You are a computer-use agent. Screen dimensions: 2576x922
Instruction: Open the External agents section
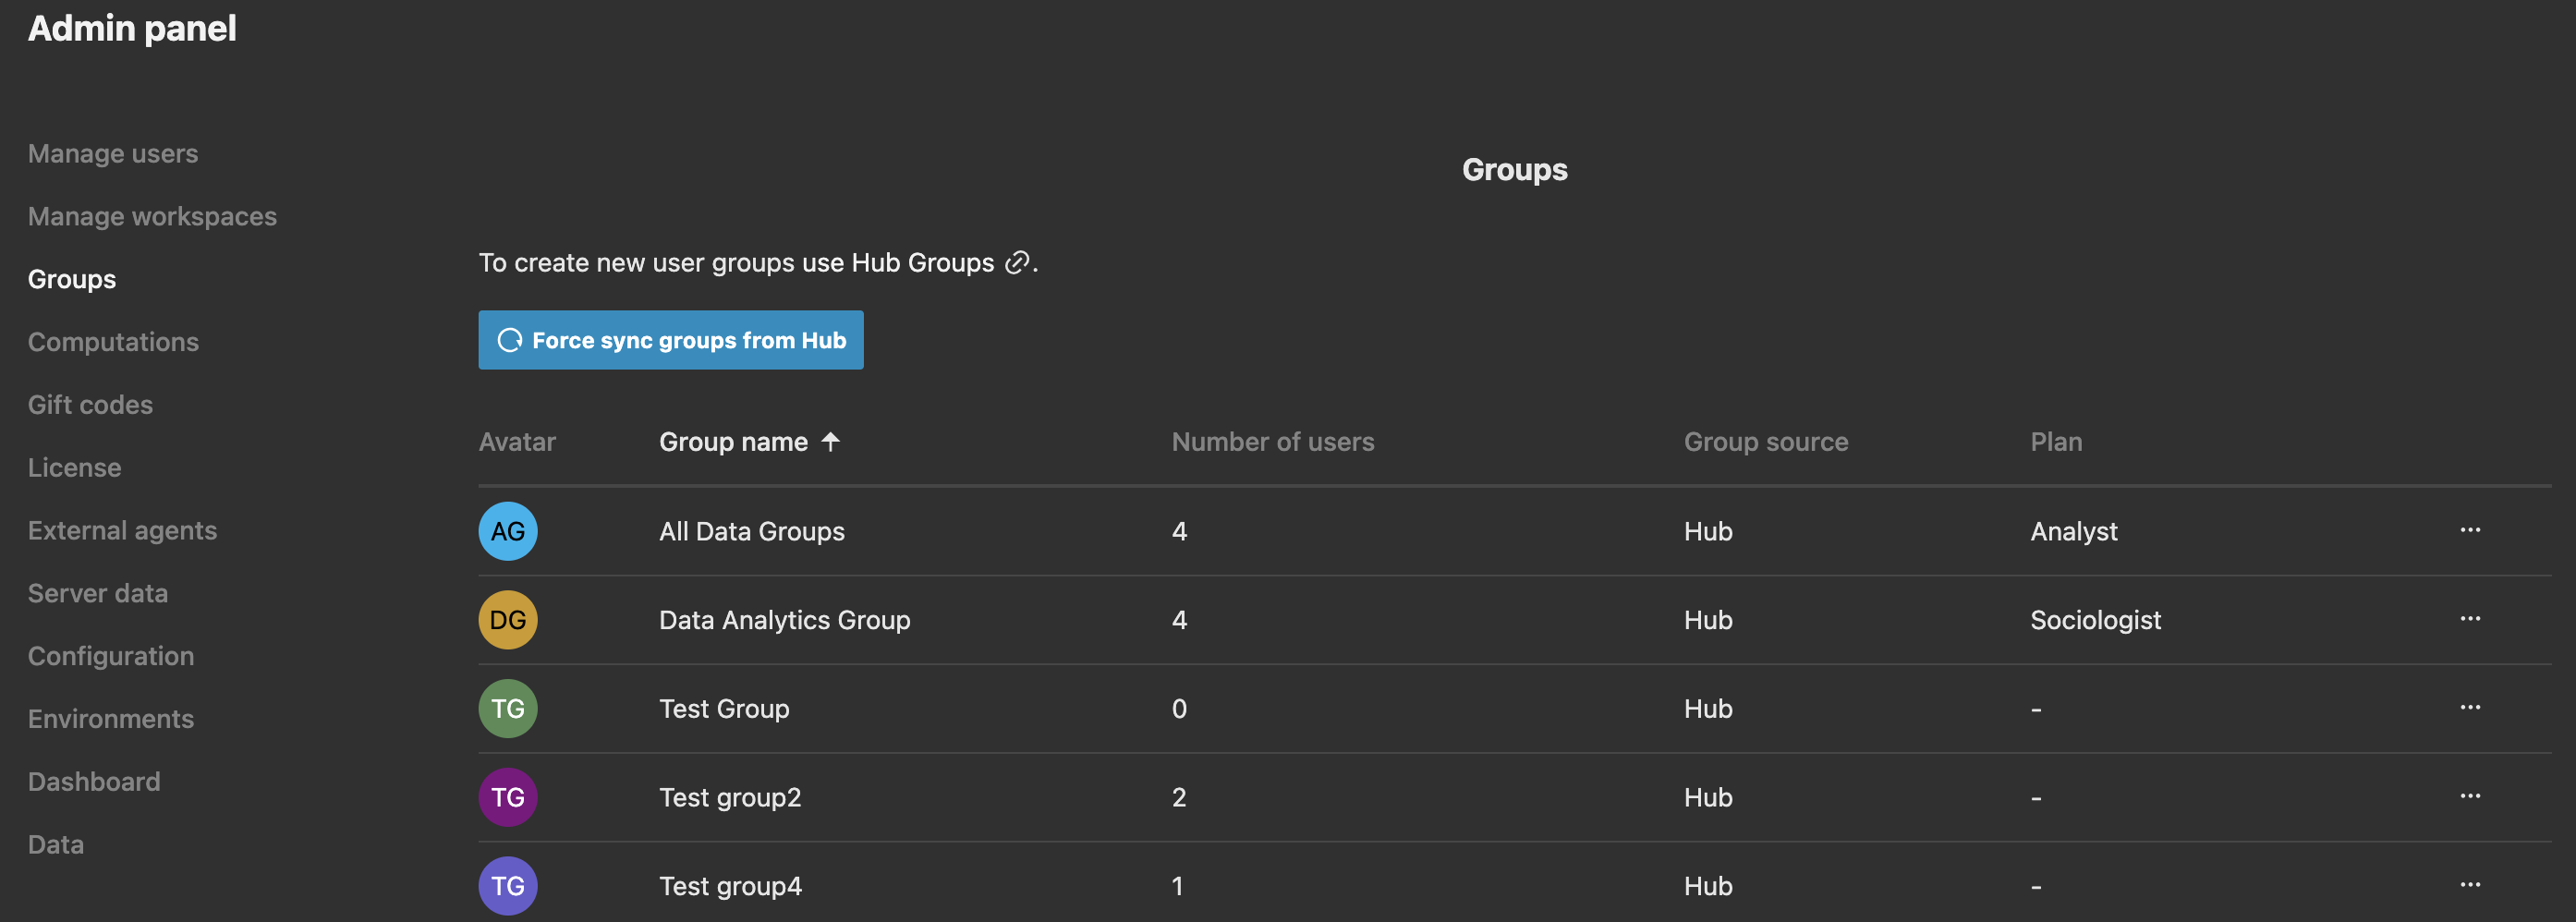[123, 530]
